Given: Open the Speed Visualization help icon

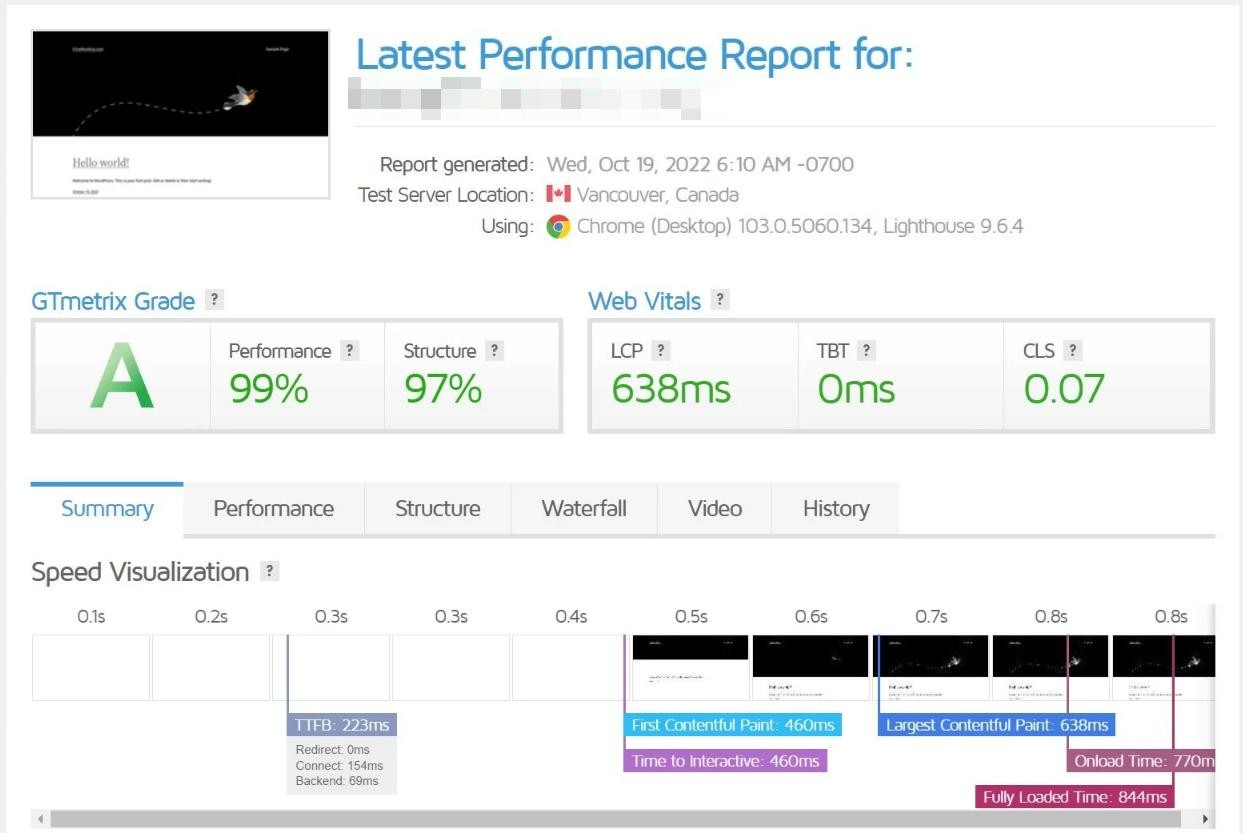Looking at the screenshot, I should pos(268,572).
